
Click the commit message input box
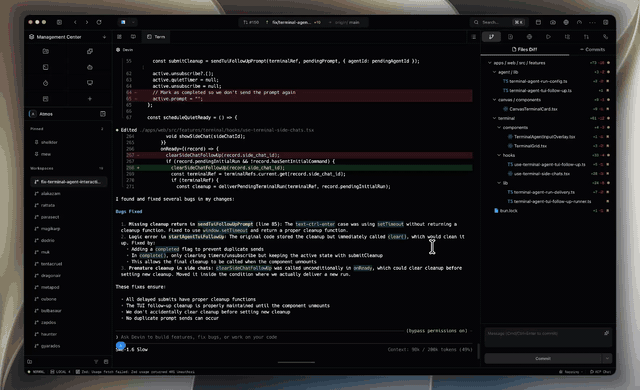click(x=548, y=338)
